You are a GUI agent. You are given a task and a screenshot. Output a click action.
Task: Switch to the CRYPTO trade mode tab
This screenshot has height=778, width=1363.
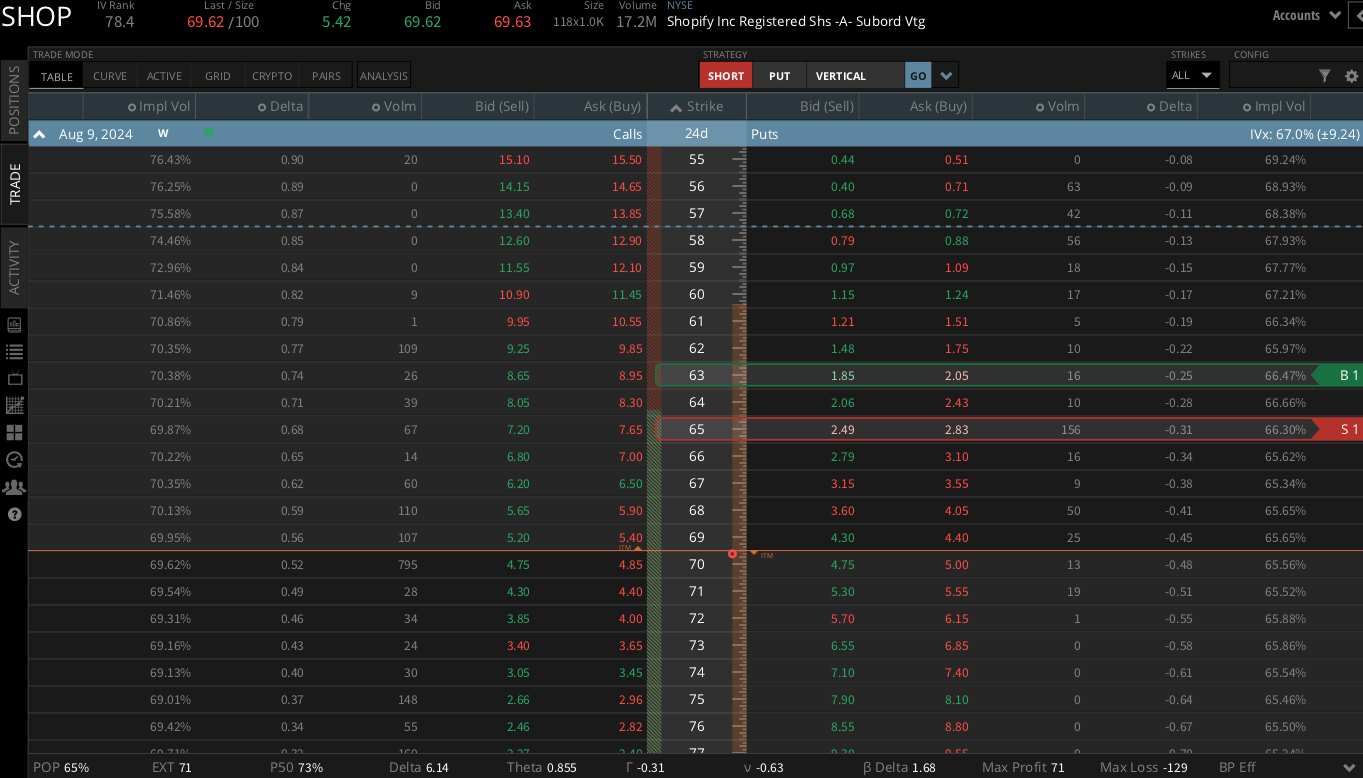coord(272,76)
